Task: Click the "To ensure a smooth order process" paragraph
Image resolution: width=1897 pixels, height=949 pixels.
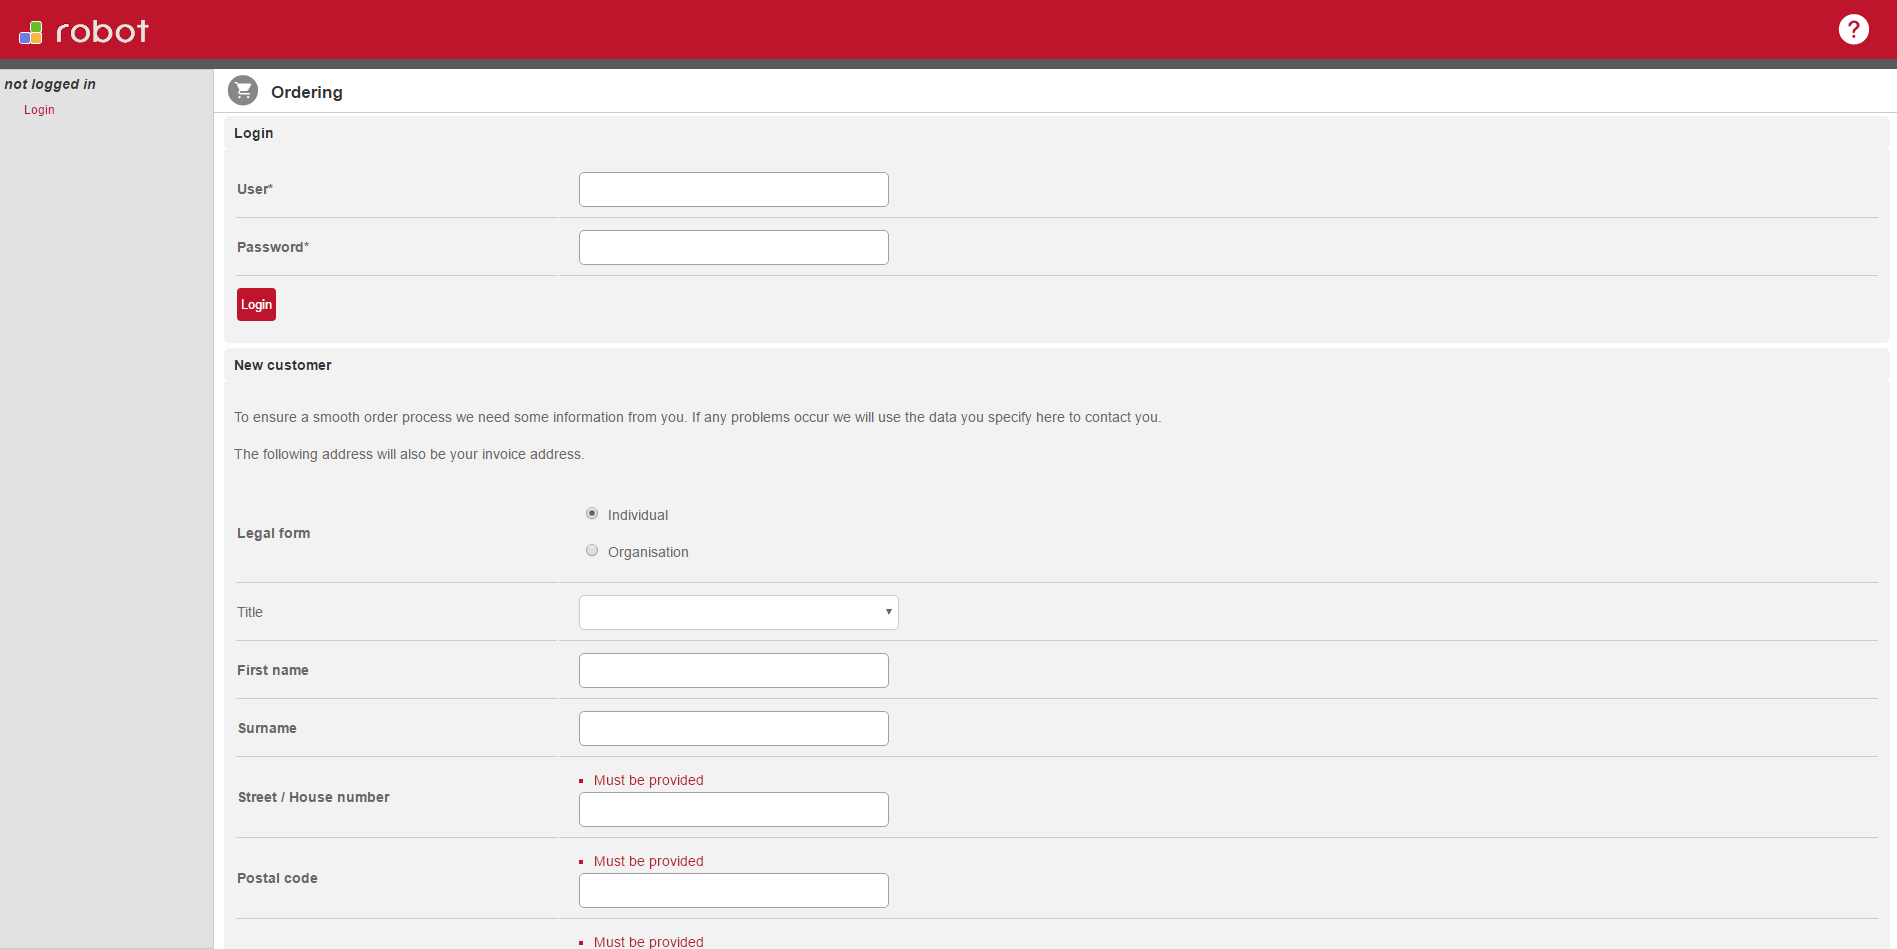Action: pos(698,417)
